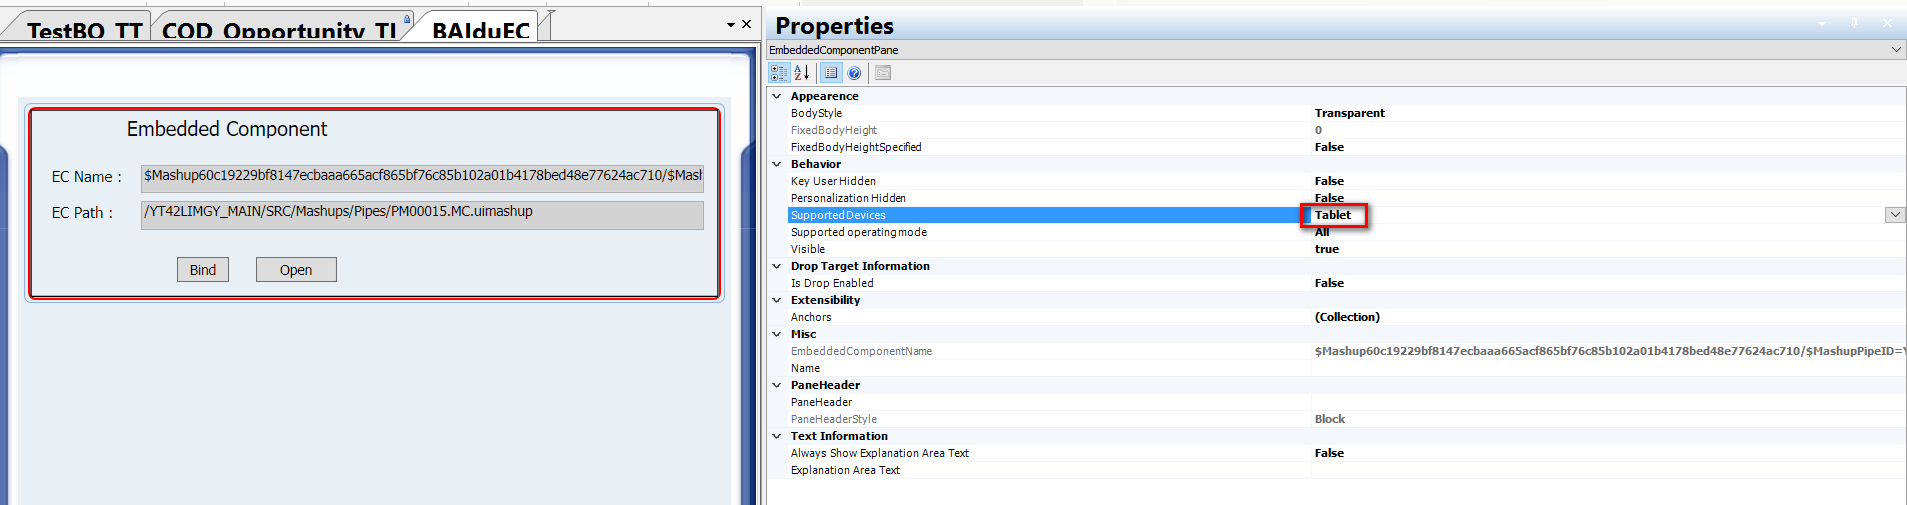1907x505 pixels.
Task: Collapse the Extensibility category
Action: coord(777,300)
